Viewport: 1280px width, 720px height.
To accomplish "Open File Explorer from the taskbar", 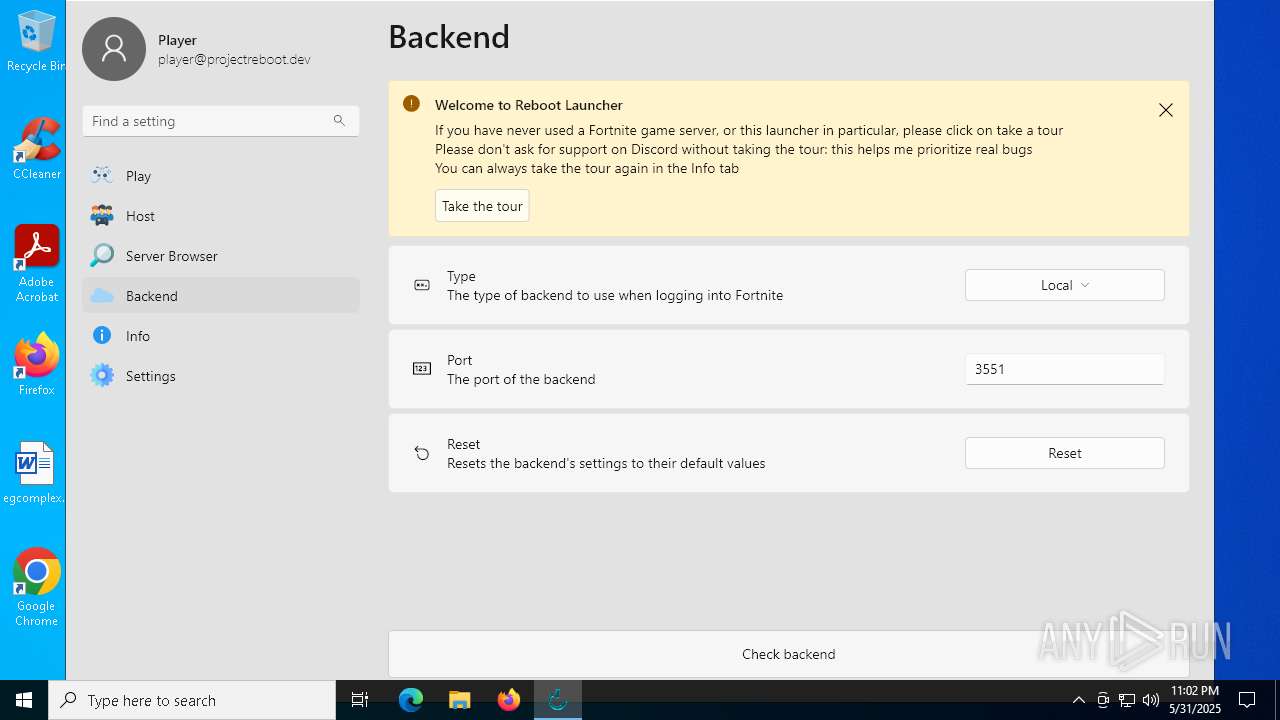I will coord(460,700).
